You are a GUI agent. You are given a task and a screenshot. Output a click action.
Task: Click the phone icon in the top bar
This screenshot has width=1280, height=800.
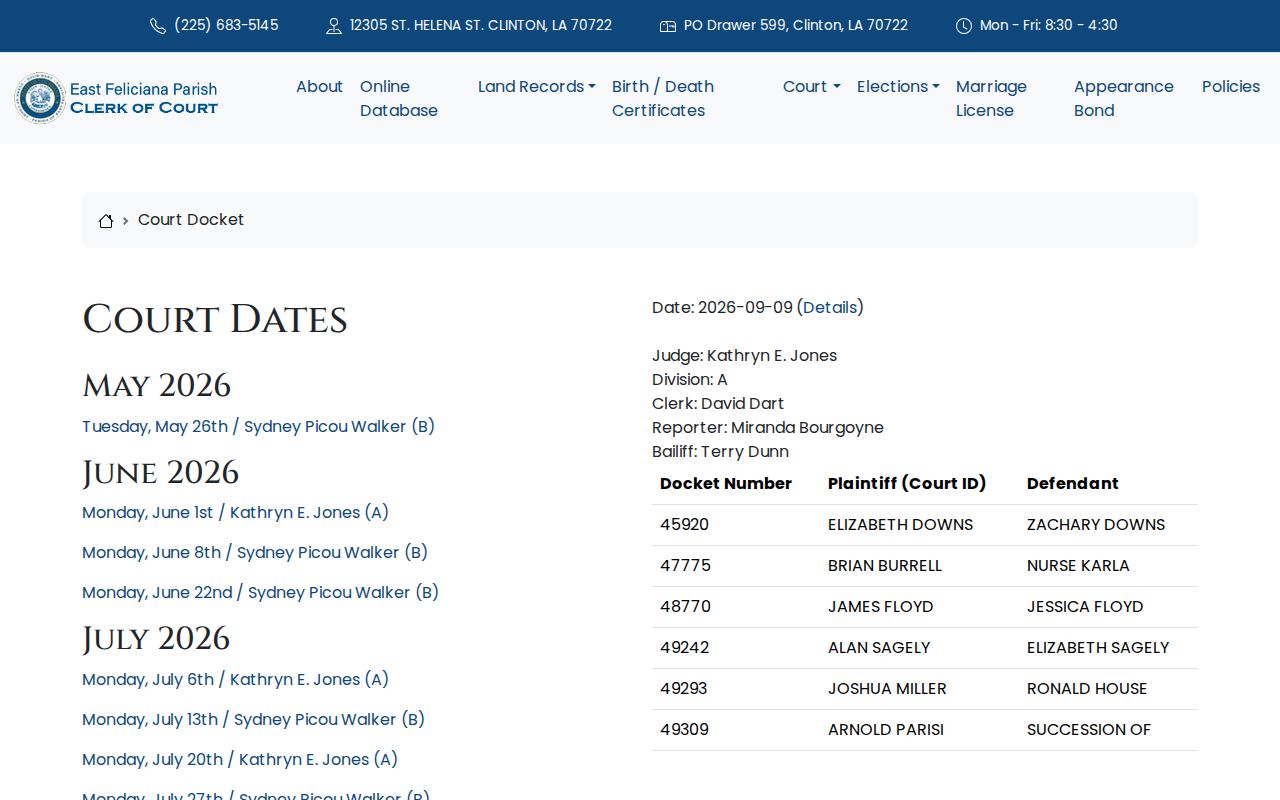(158, 26)
